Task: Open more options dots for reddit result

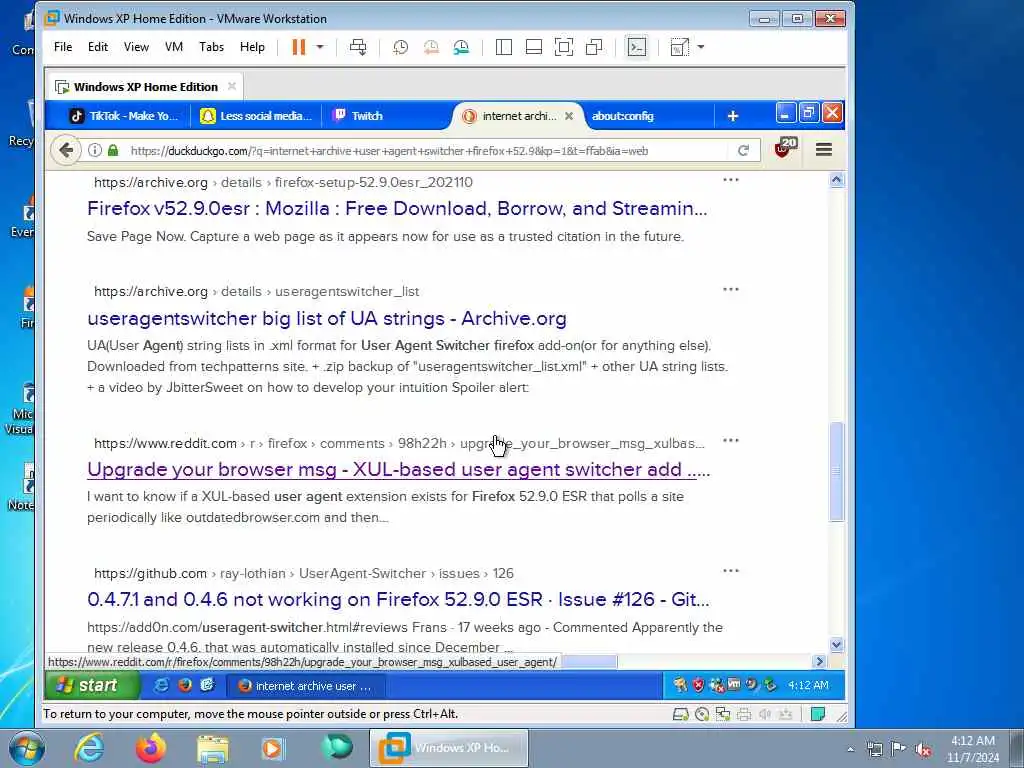Action: pos(731,440)
